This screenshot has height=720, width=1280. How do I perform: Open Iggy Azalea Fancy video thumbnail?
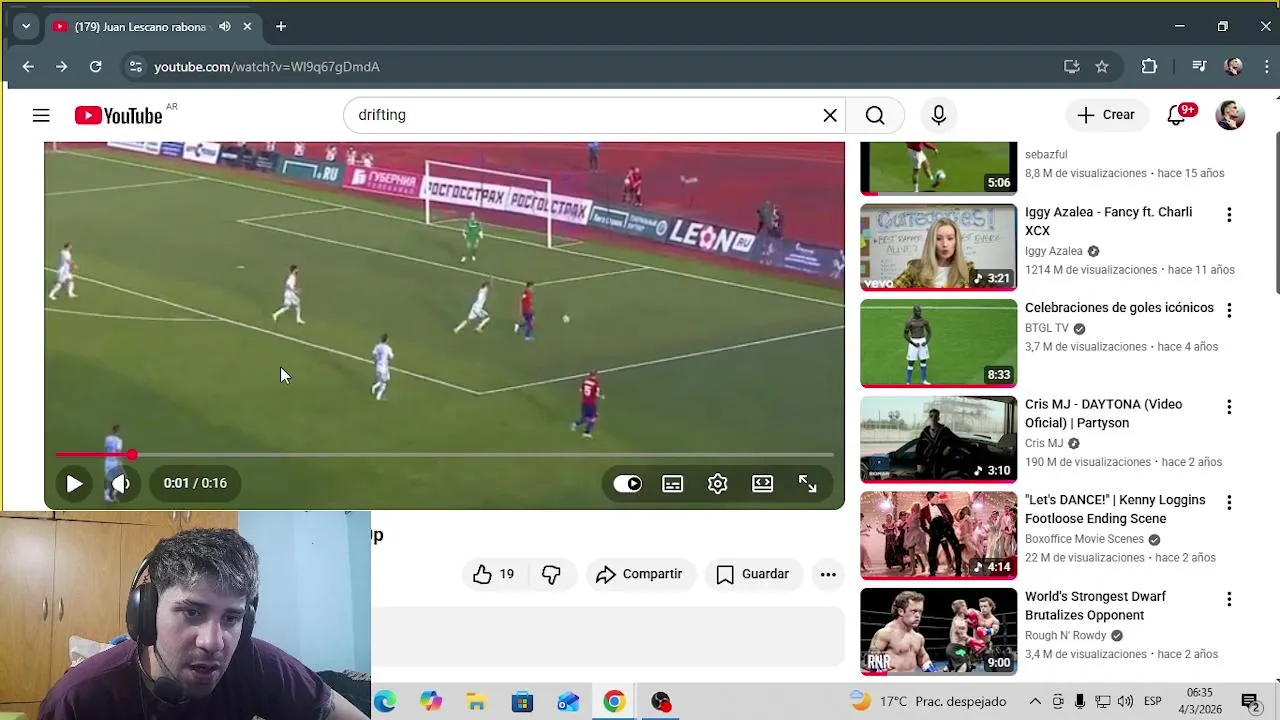coord(938,247)
